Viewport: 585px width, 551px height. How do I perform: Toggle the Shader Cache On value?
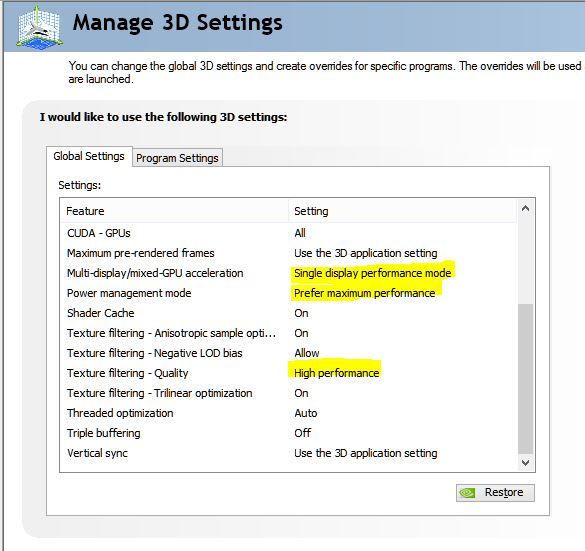point(301,313)
